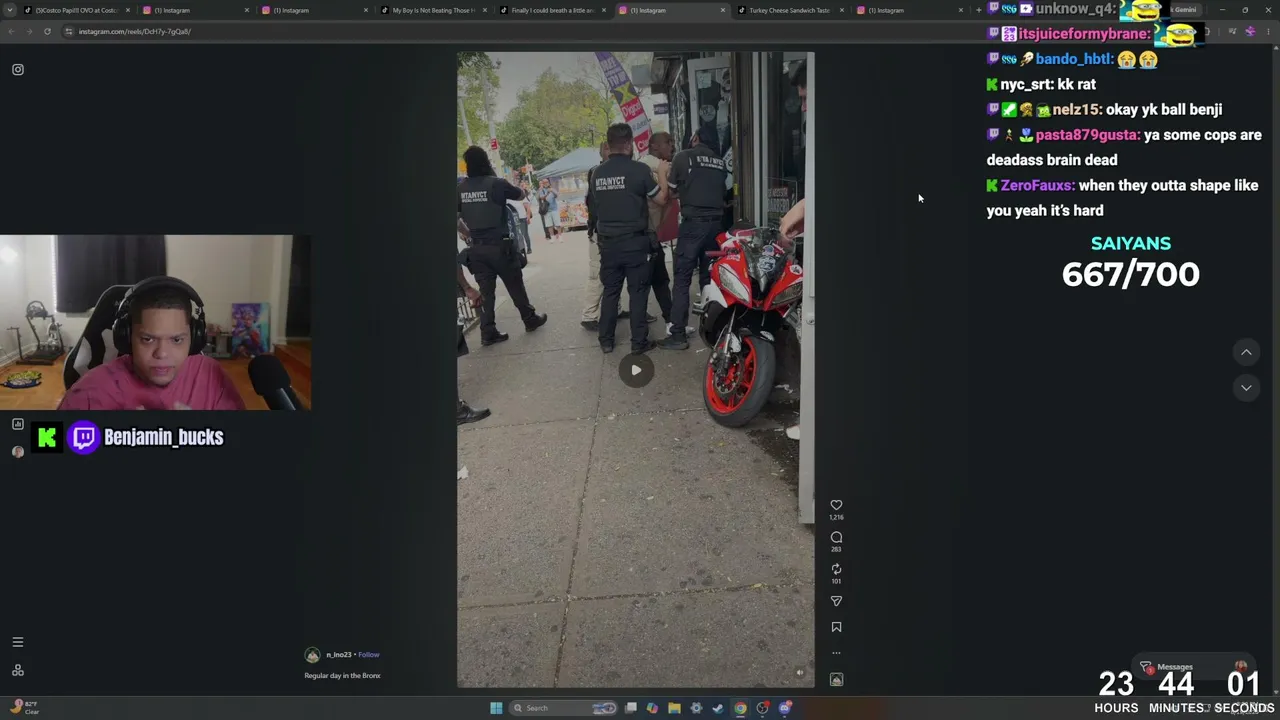This screenshot has height=720, width=1280.
Task: Click the 101 reposts count
Action: click(836, 582)
